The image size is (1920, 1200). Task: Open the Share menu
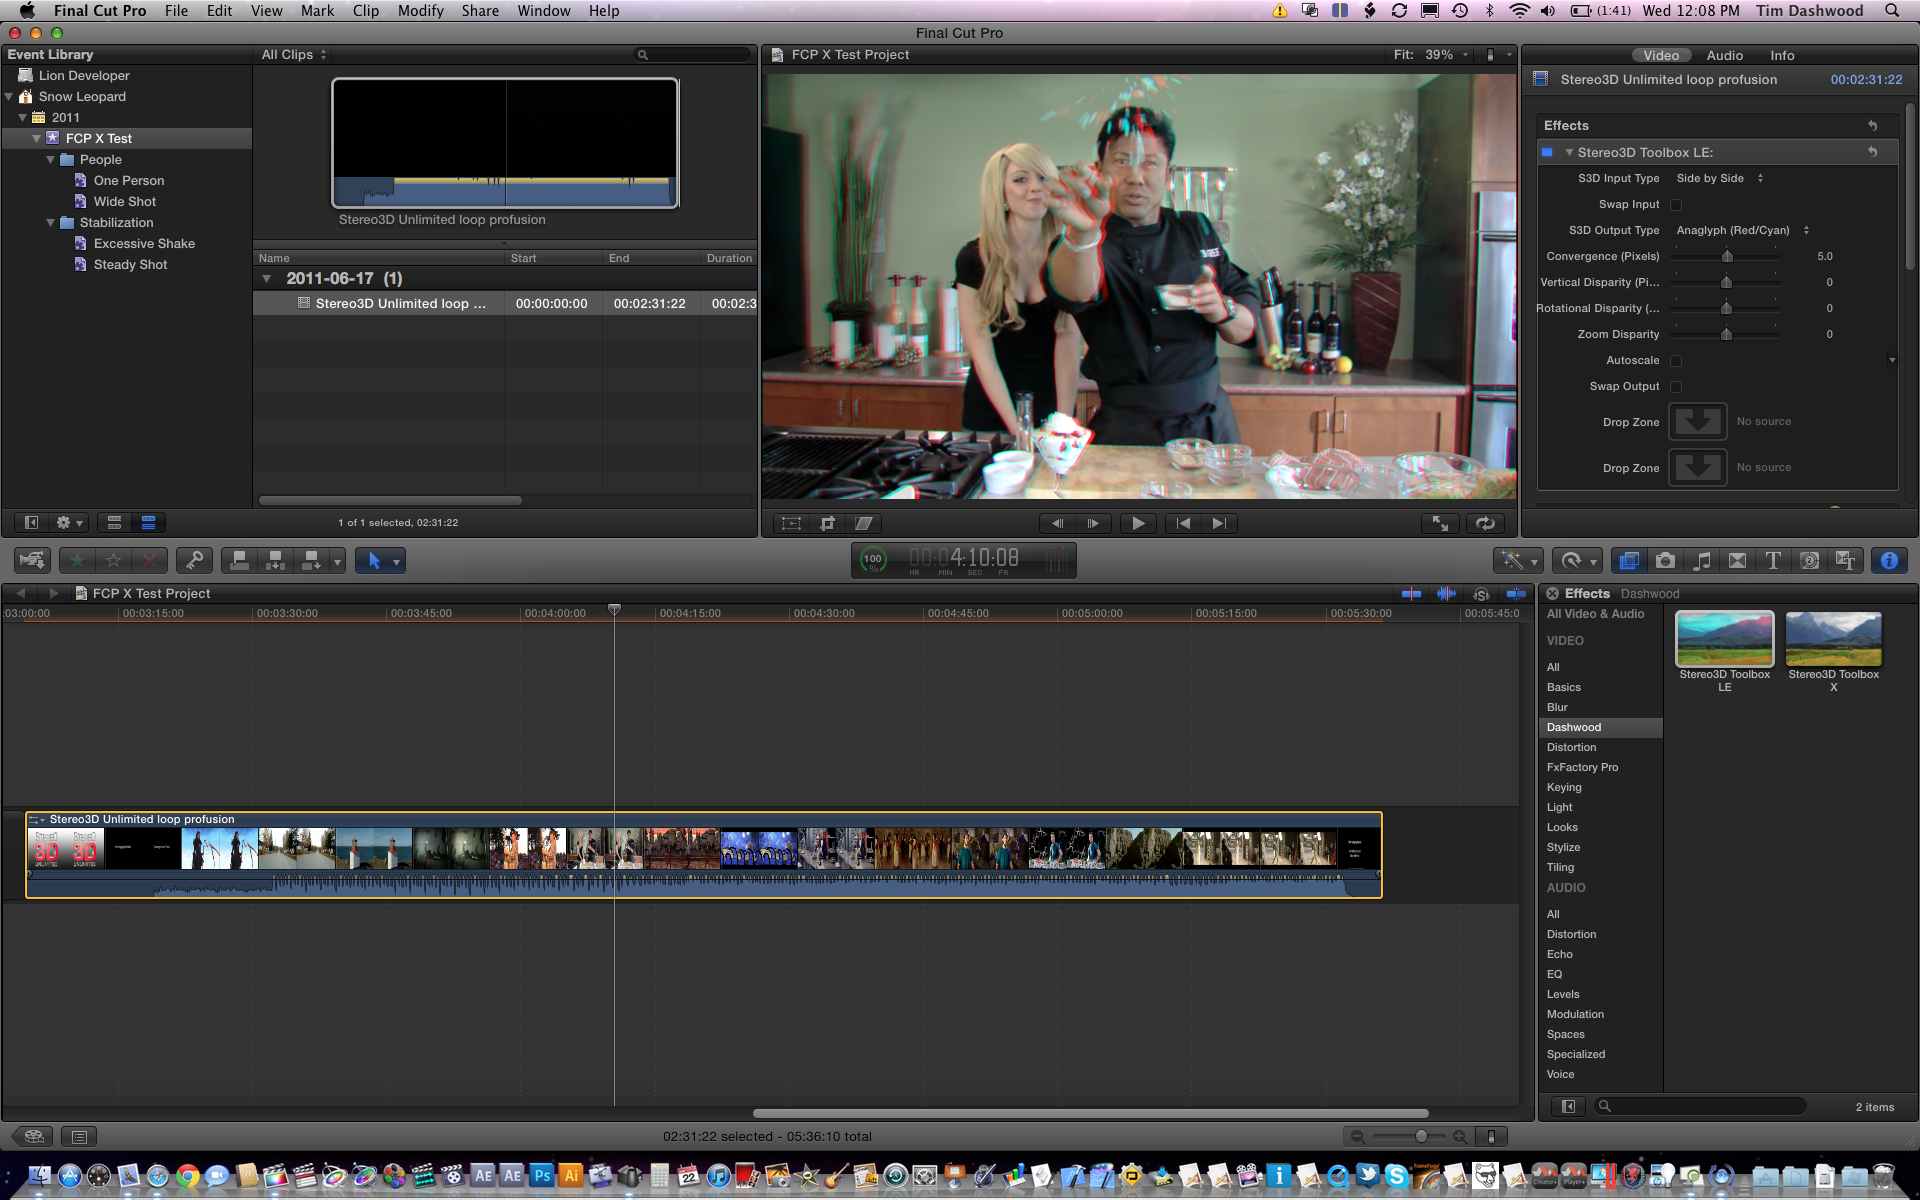coord(480,11)
